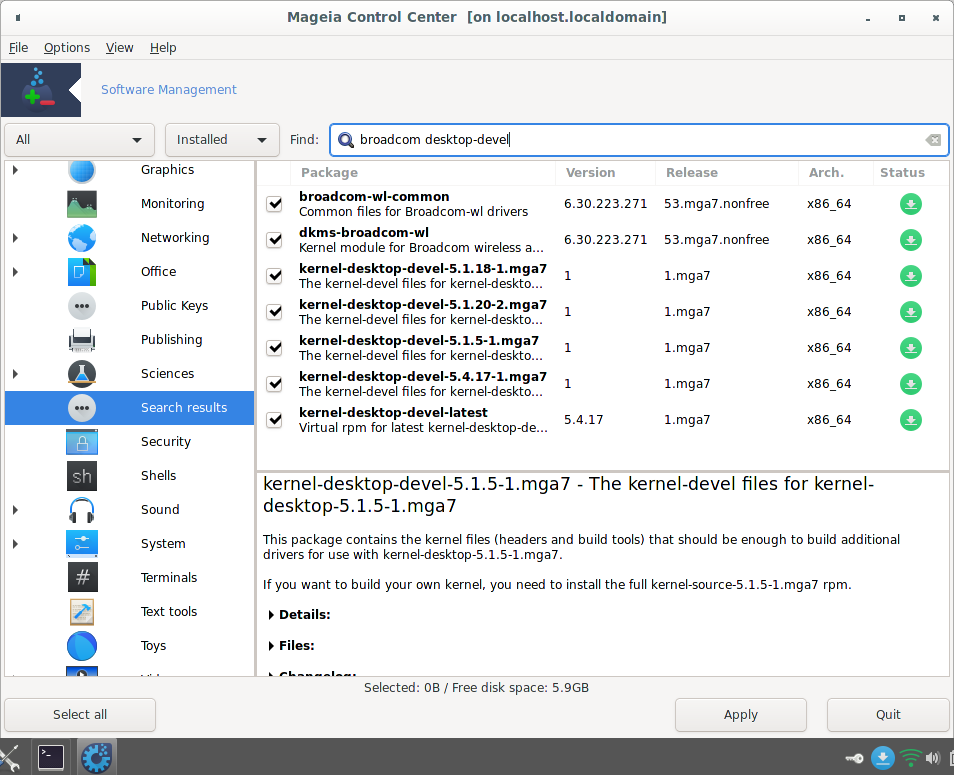
Task: Select the Security category
Action: [x=130, y=442]
